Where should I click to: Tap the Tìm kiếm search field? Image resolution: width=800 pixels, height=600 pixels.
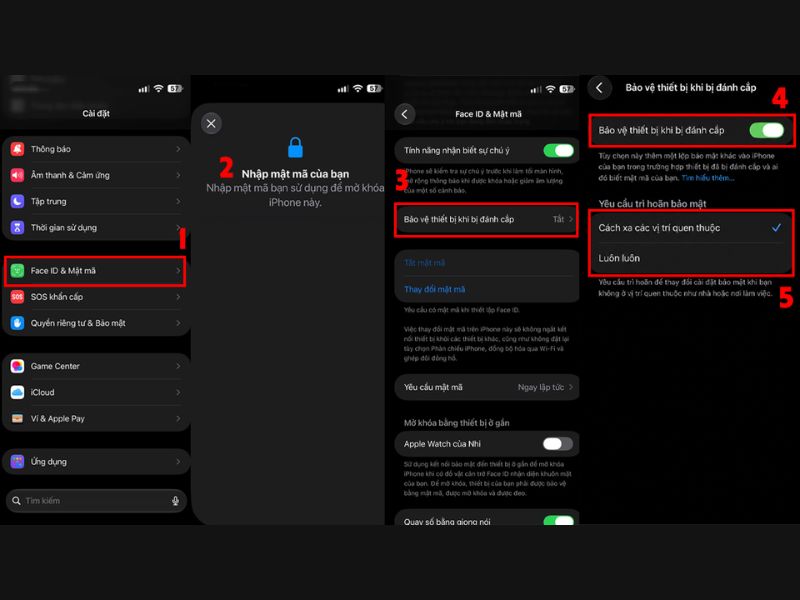coord(96,501)
